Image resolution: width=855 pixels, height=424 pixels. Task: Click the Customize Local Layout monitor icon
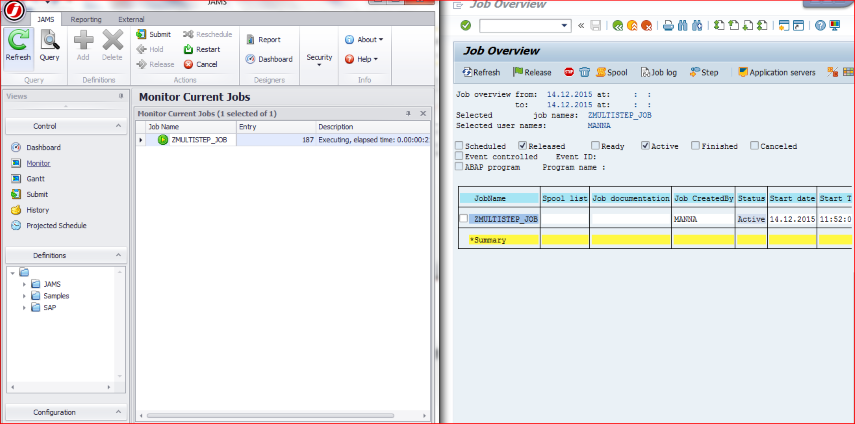834,25
